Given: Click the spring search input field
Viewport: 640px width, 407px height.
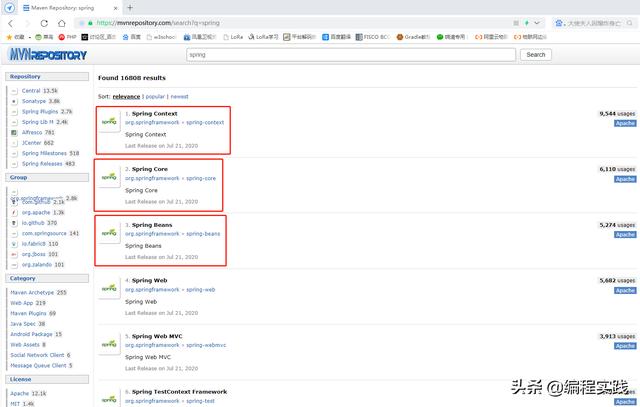Looking at the screenshot, I should pyautogui.click(x=351, y=55).
